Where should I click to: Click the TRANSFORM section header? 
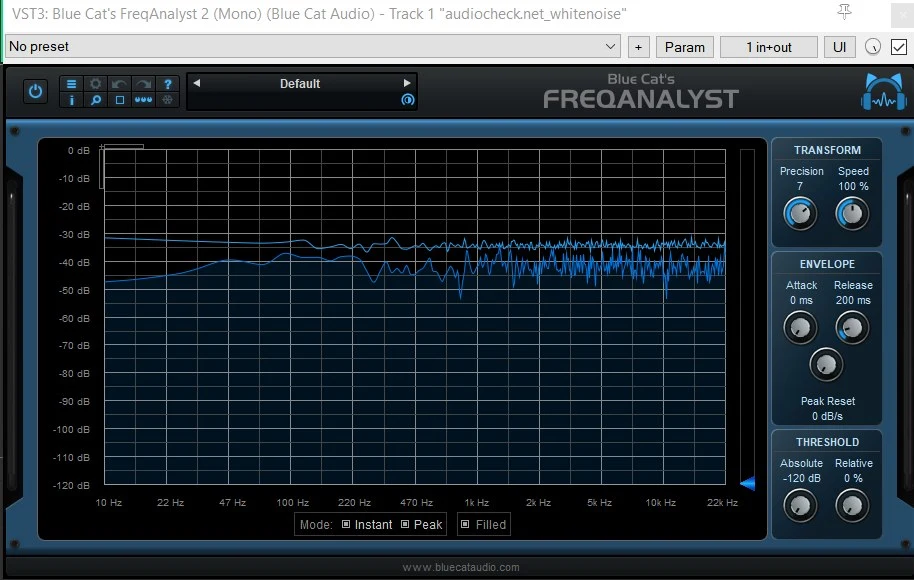[827, 150]
